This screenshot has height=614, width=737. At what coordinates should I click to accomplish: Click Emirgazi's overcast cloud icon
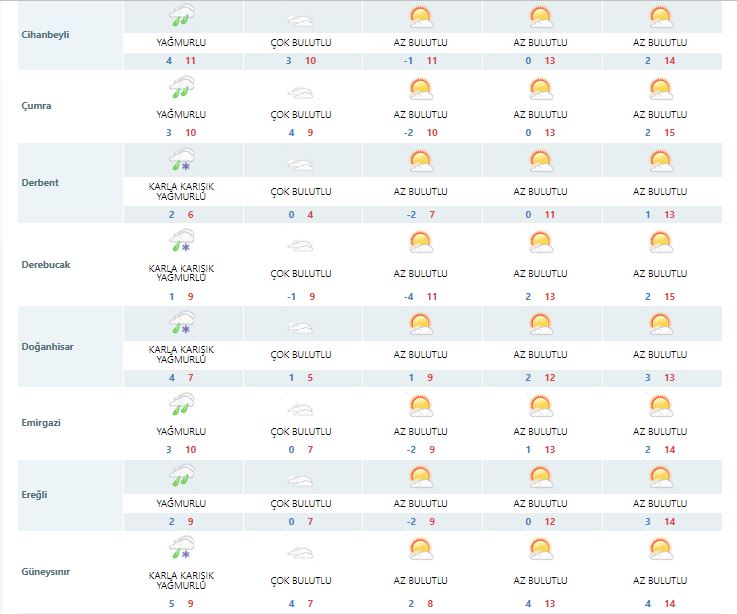point(301,410)
